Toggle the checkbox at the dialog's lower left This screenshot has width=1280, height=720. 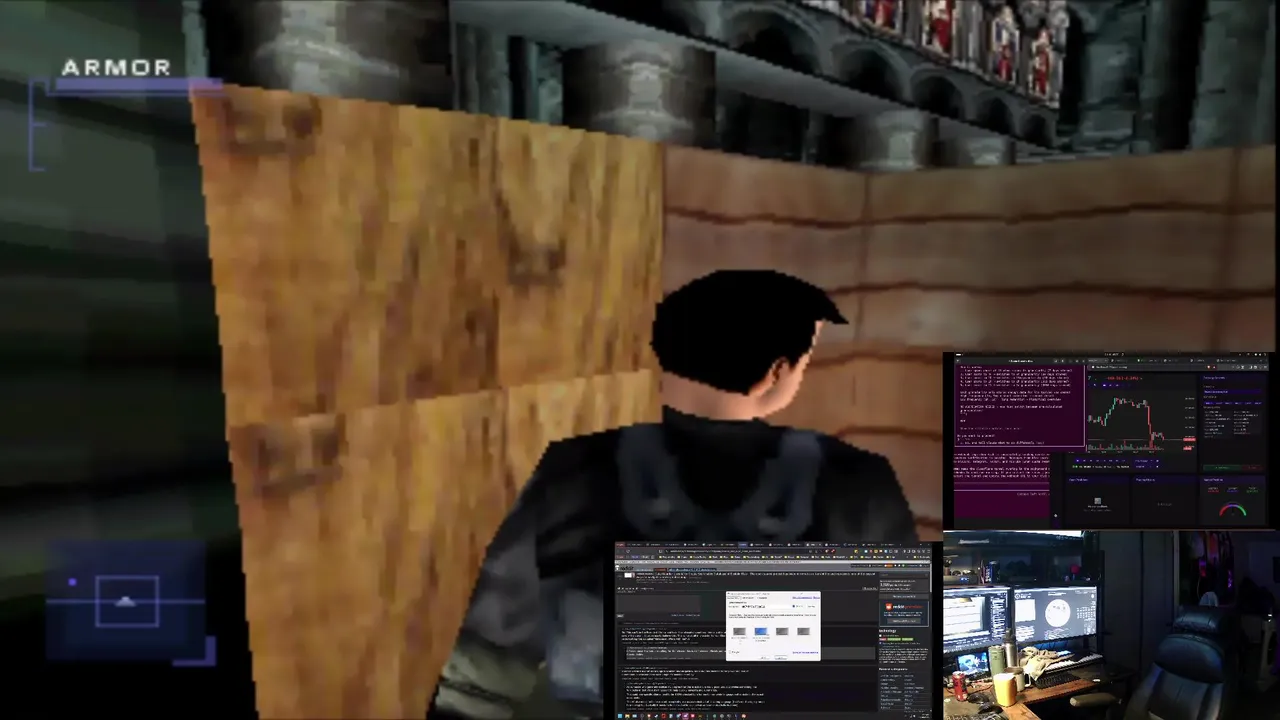tap(730, 652)
